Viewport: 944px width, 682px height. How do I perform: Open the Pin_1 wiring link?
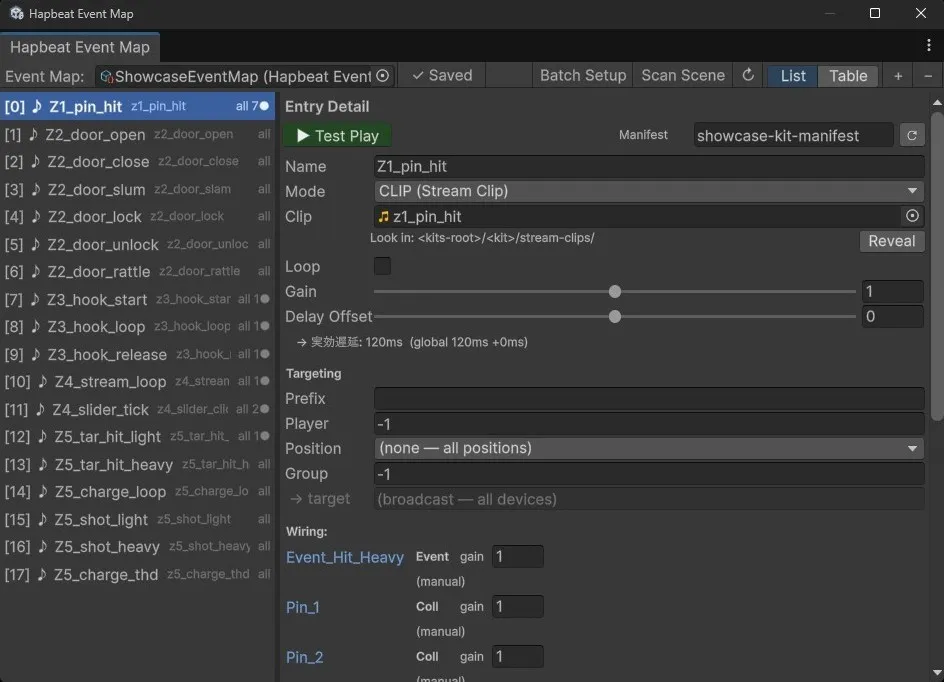click(303, 607)
